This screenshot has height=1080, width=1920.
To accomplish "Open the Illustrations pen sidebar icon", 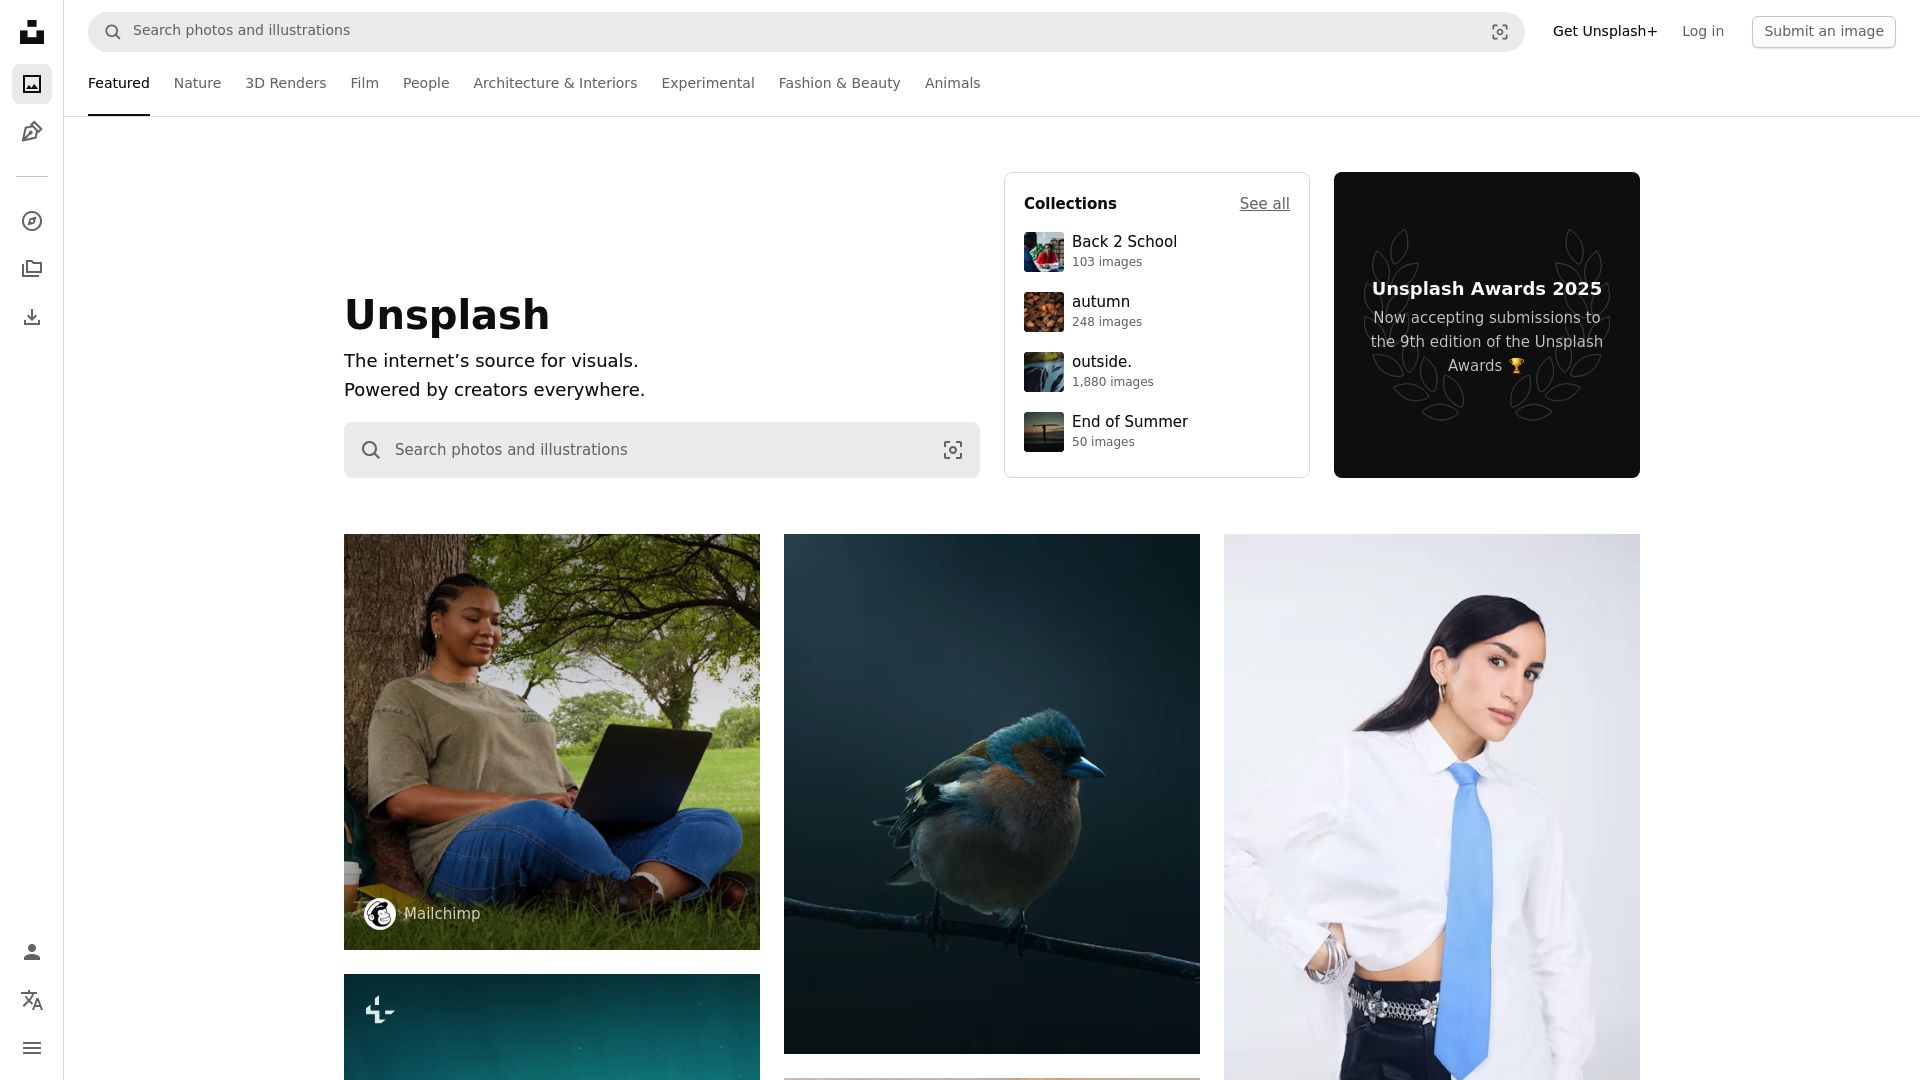I will pos(32,132).
